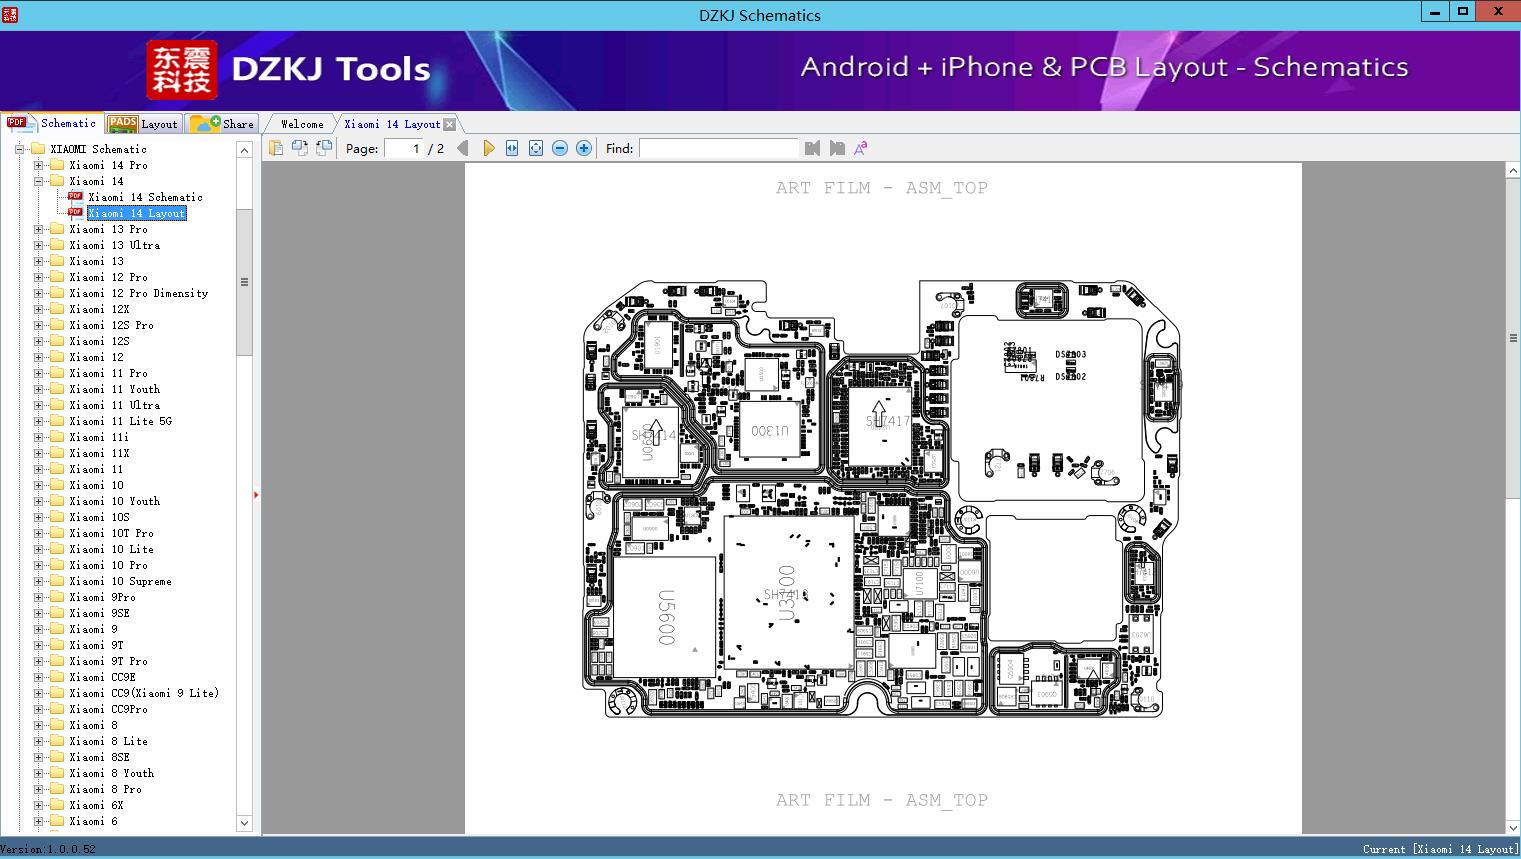Collapse the Xiaomi 14 folder
Image resolution: width=1521 pixels, height=859 pixels.
coord(38,181)
